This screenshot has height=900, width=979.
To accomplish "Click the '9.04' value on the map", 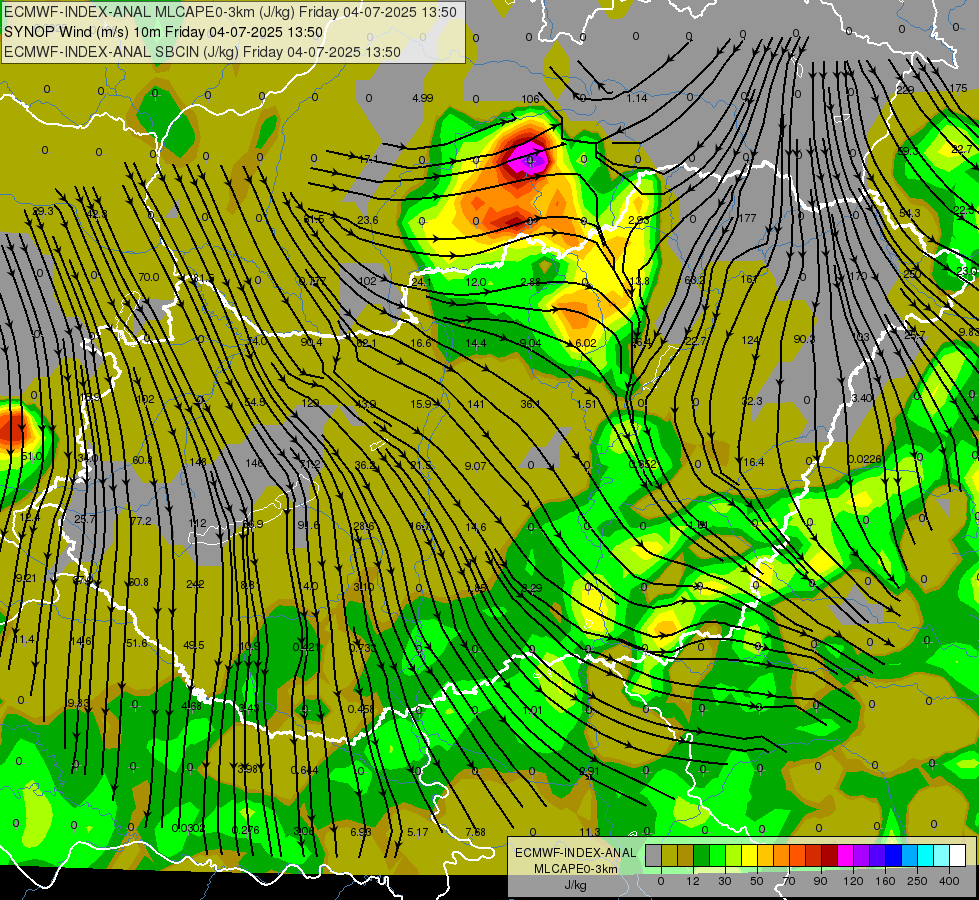I will point(531,343).
